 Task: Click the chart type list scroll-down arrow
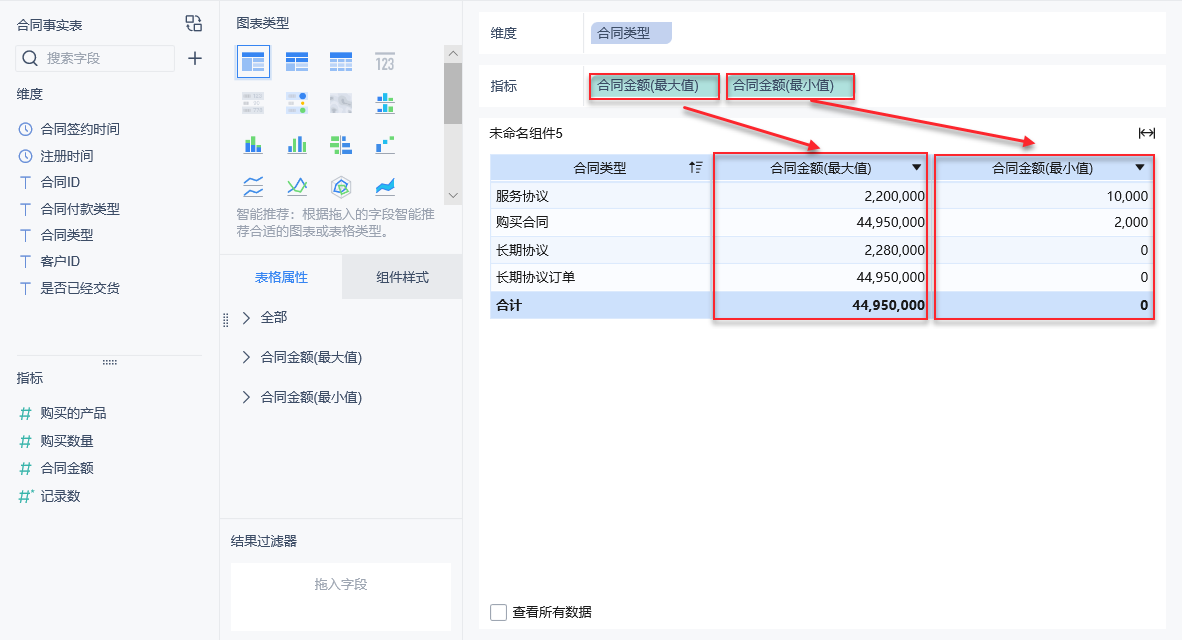point(453,195)
